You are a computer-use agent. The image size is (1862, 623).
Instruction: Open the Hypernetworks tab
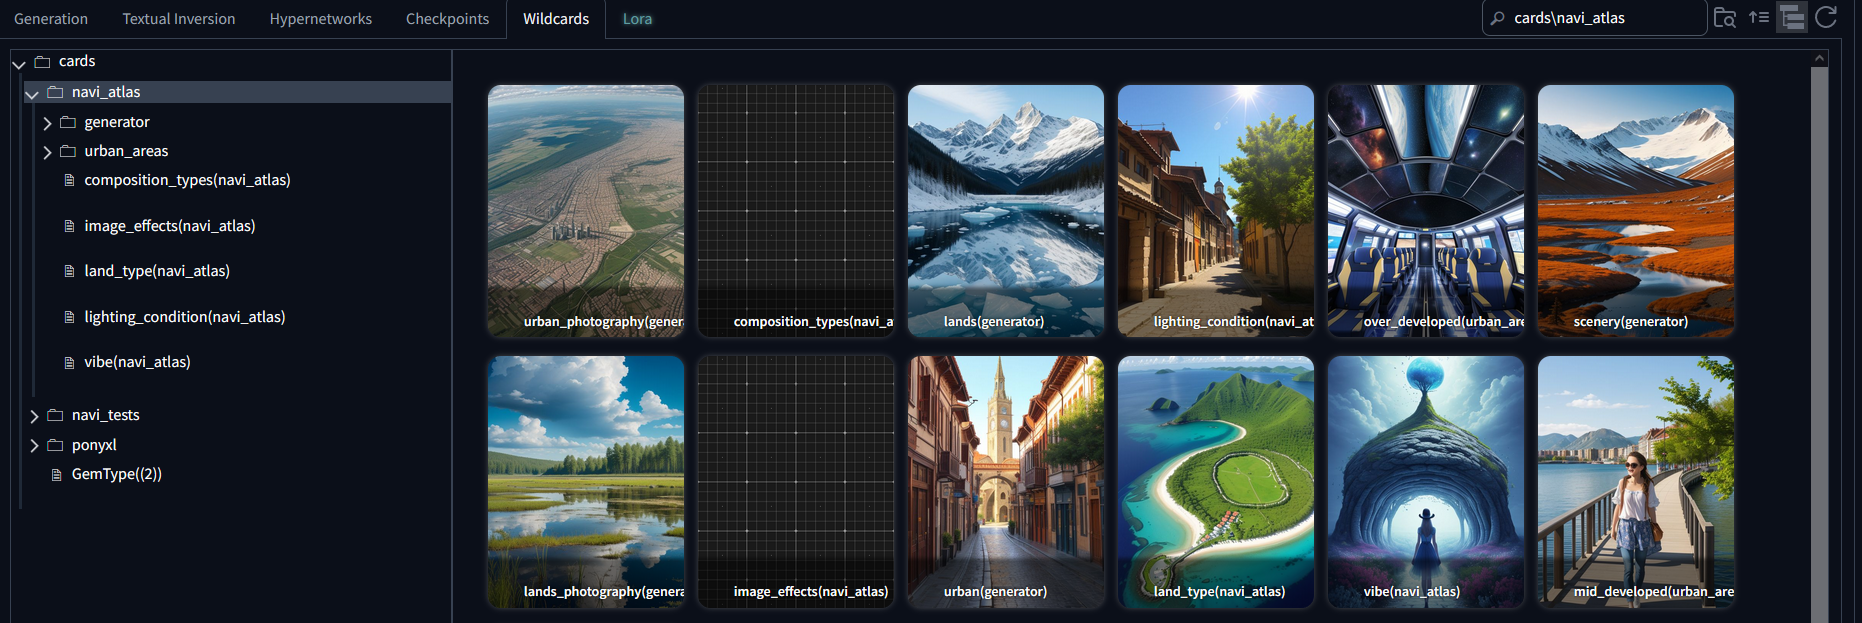coord(321,19)
